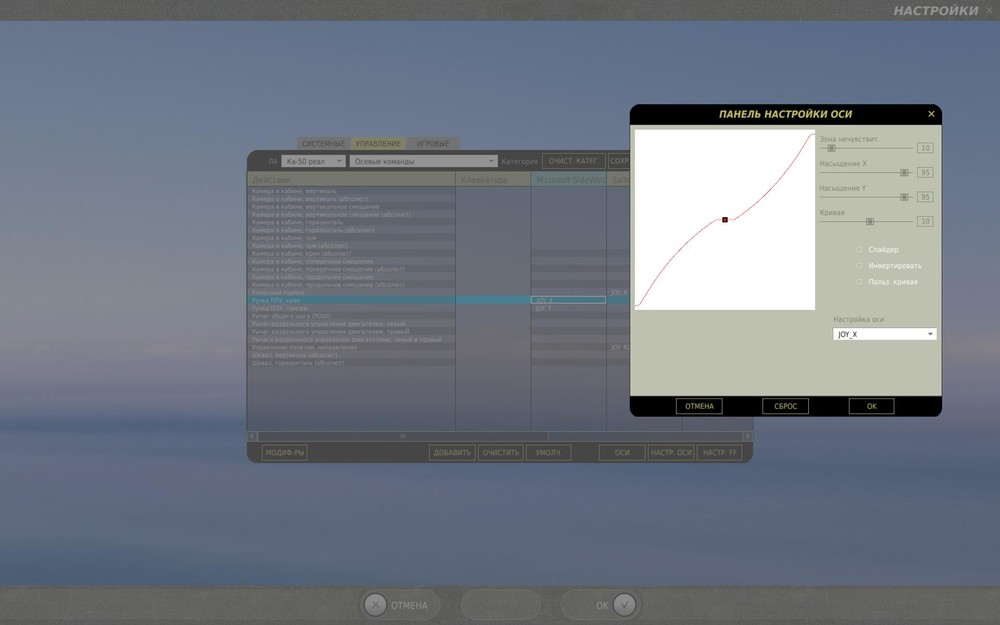This screenshot has width=1000, height=625.
Task: Click the Зона нечувствит. value field showing 10
Action: (925, 148)
